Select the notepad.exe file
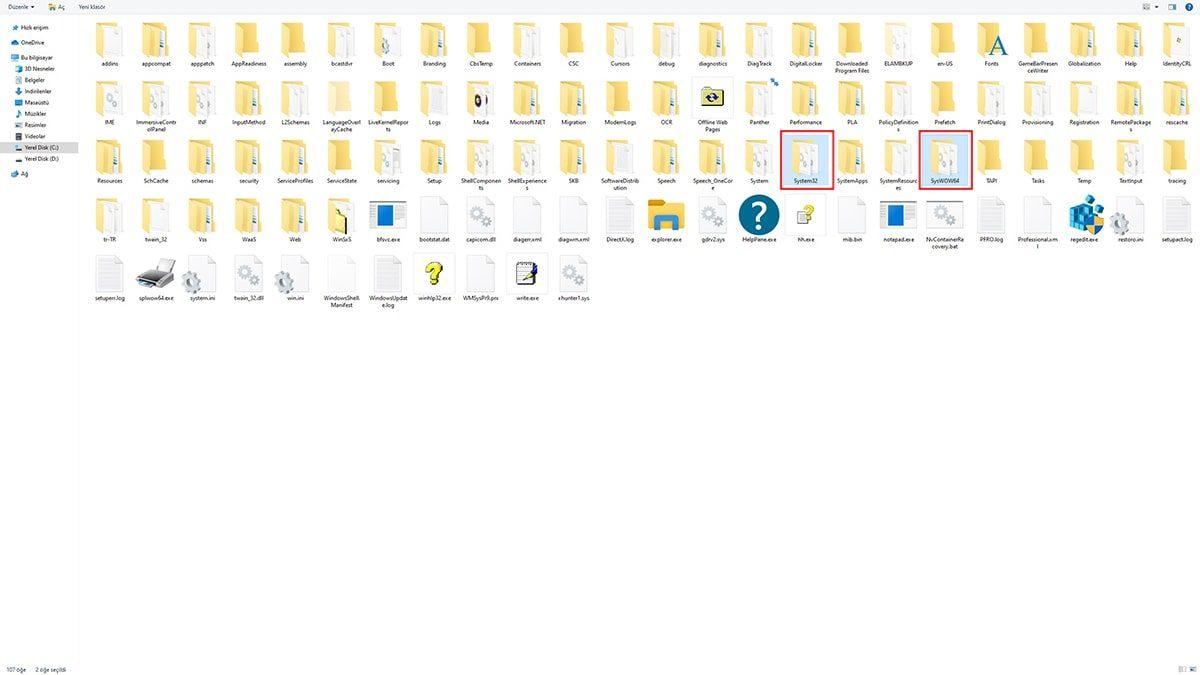The height and width of the screenshot is (675, 1200). (898, 216)
